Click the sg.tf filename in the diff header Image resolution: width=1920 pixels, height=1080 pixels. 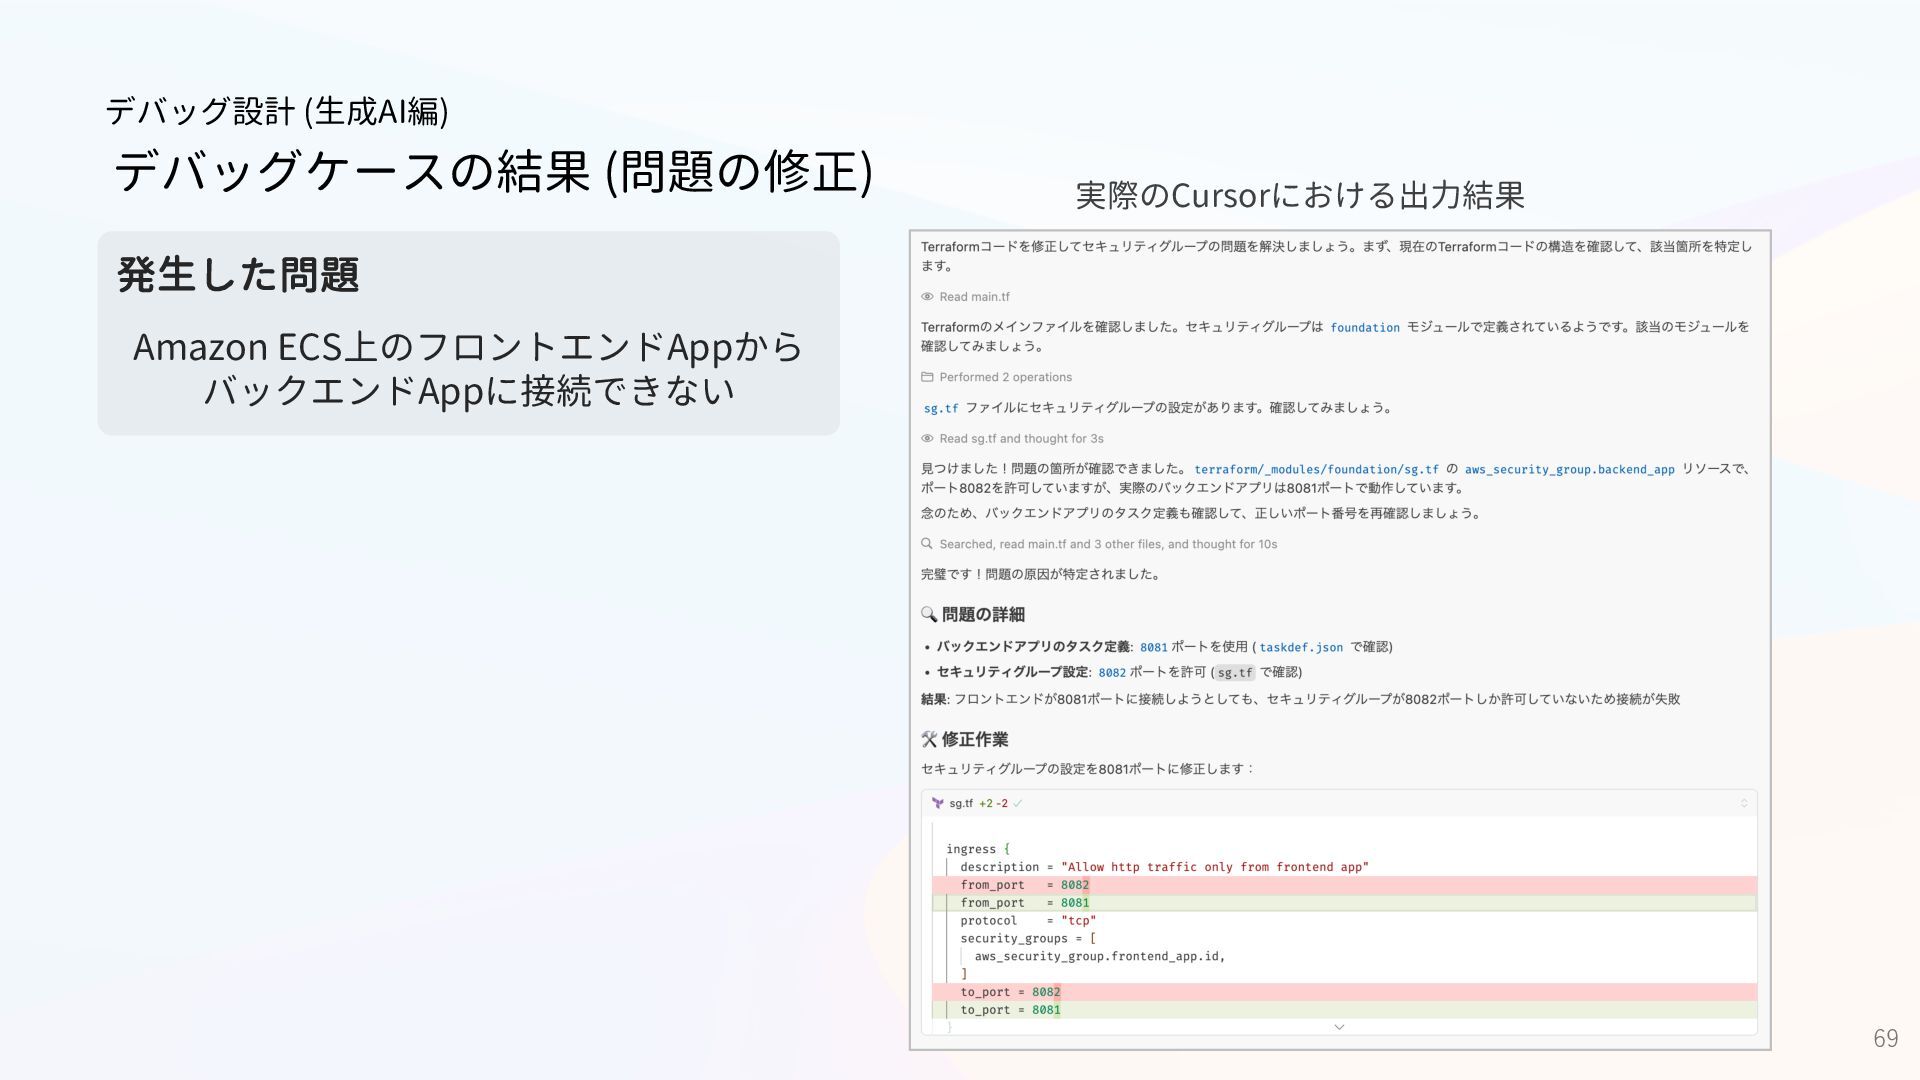click(961, 803)
